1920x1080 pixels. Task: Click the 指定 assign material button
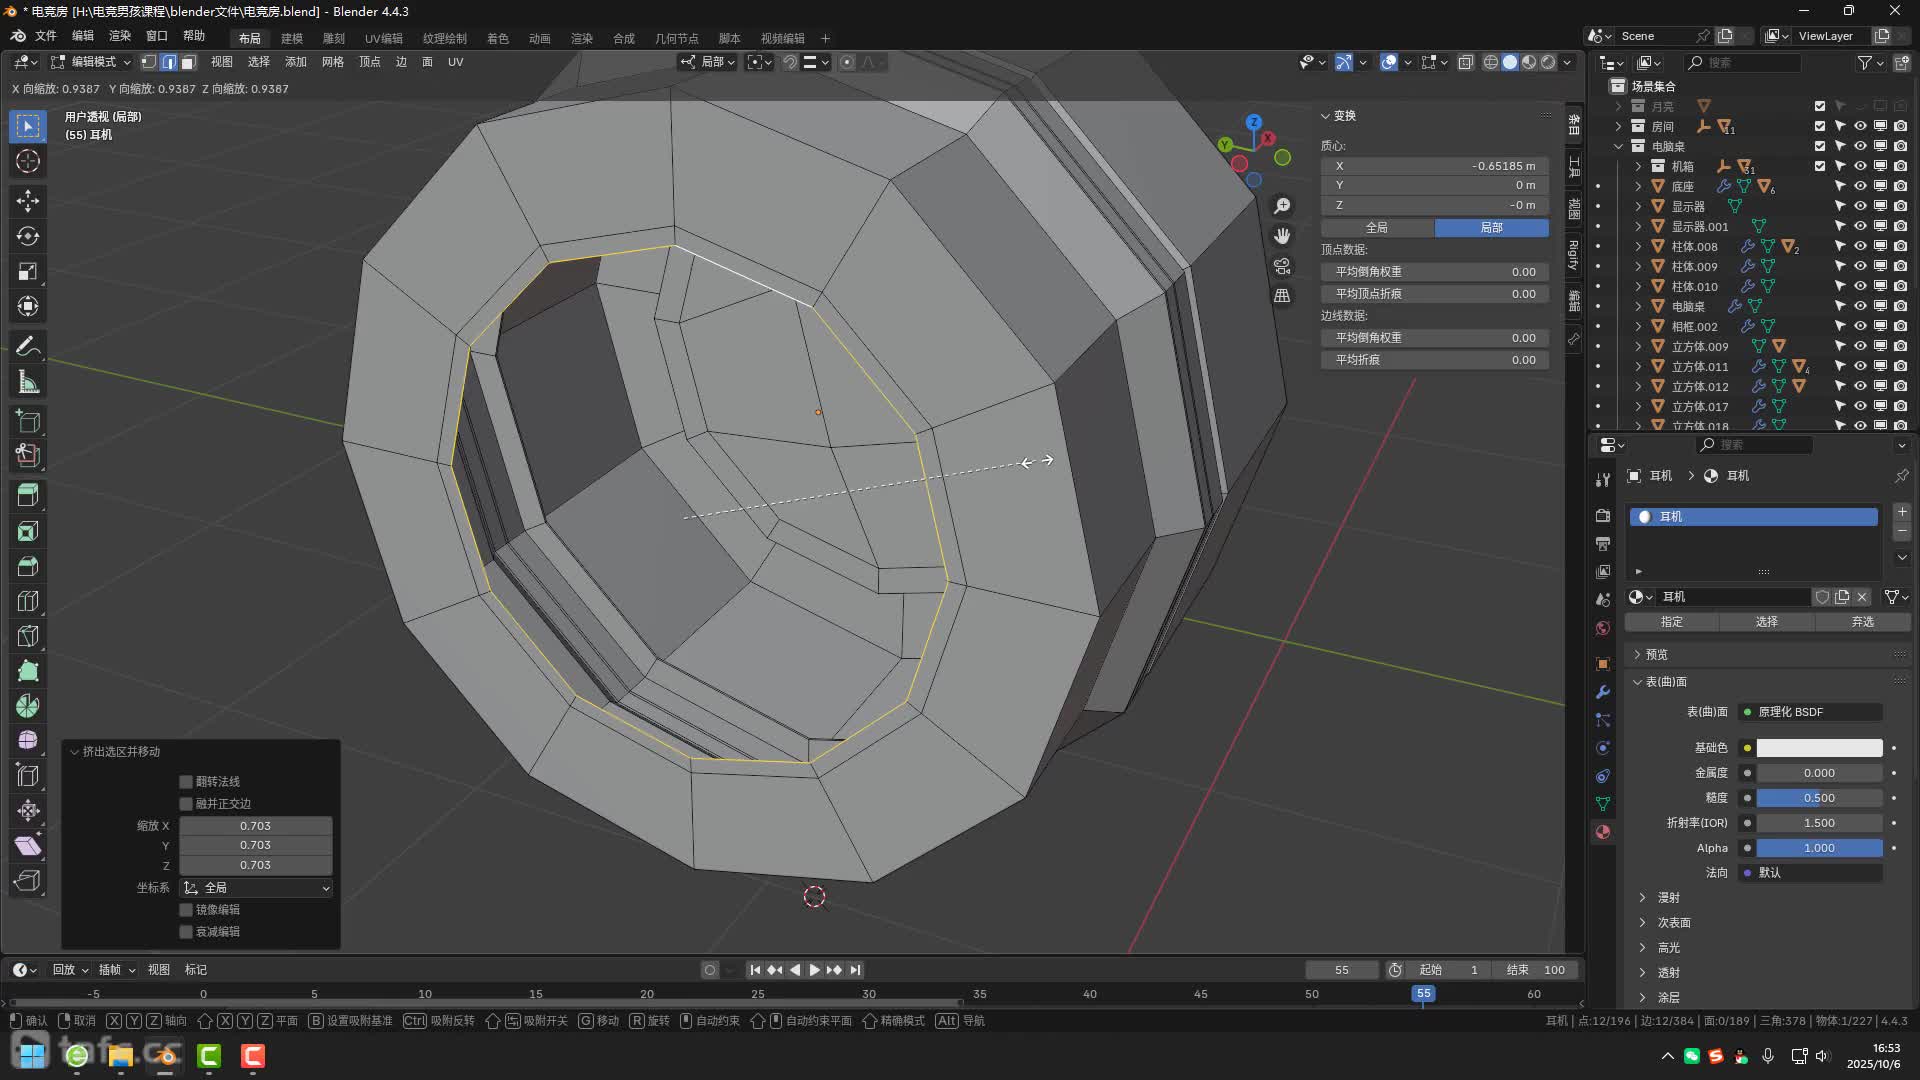pyautogui.click(x=1671, y=622)
